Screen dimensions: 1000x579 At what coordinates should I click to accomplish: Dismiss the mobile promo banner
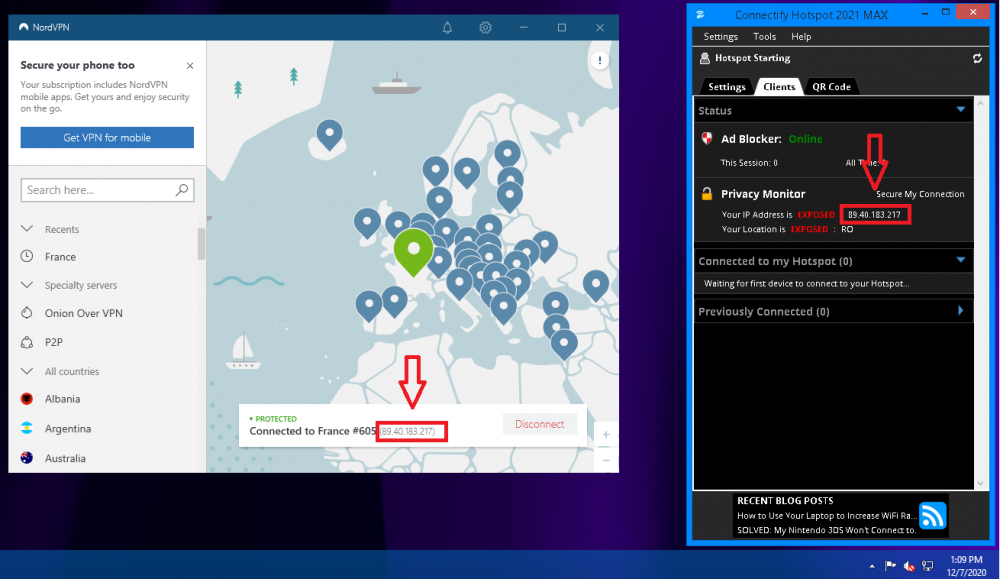190,66
